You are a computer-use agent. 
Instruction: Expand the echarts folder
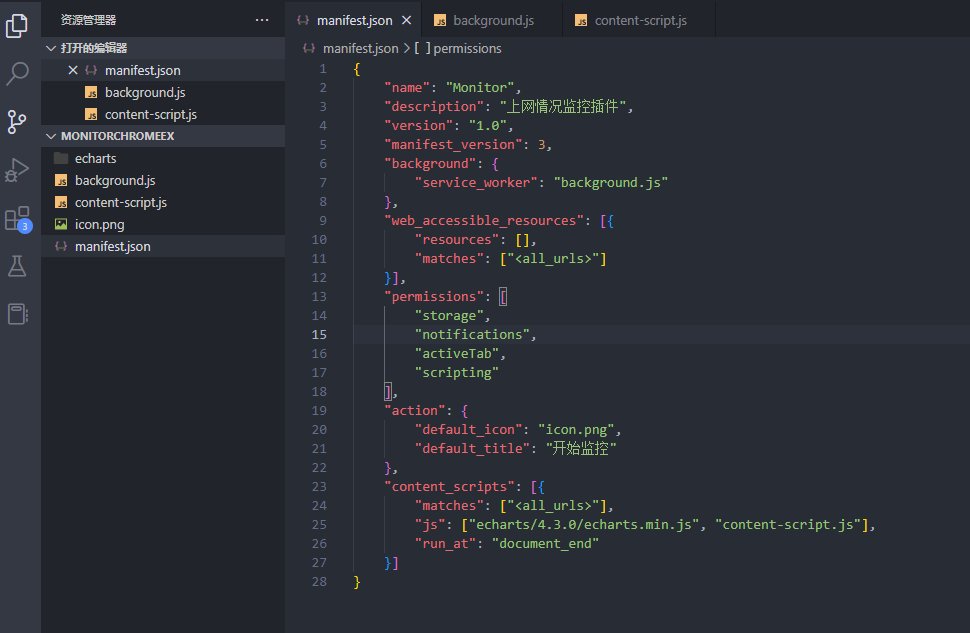click(x=95, y=158)
